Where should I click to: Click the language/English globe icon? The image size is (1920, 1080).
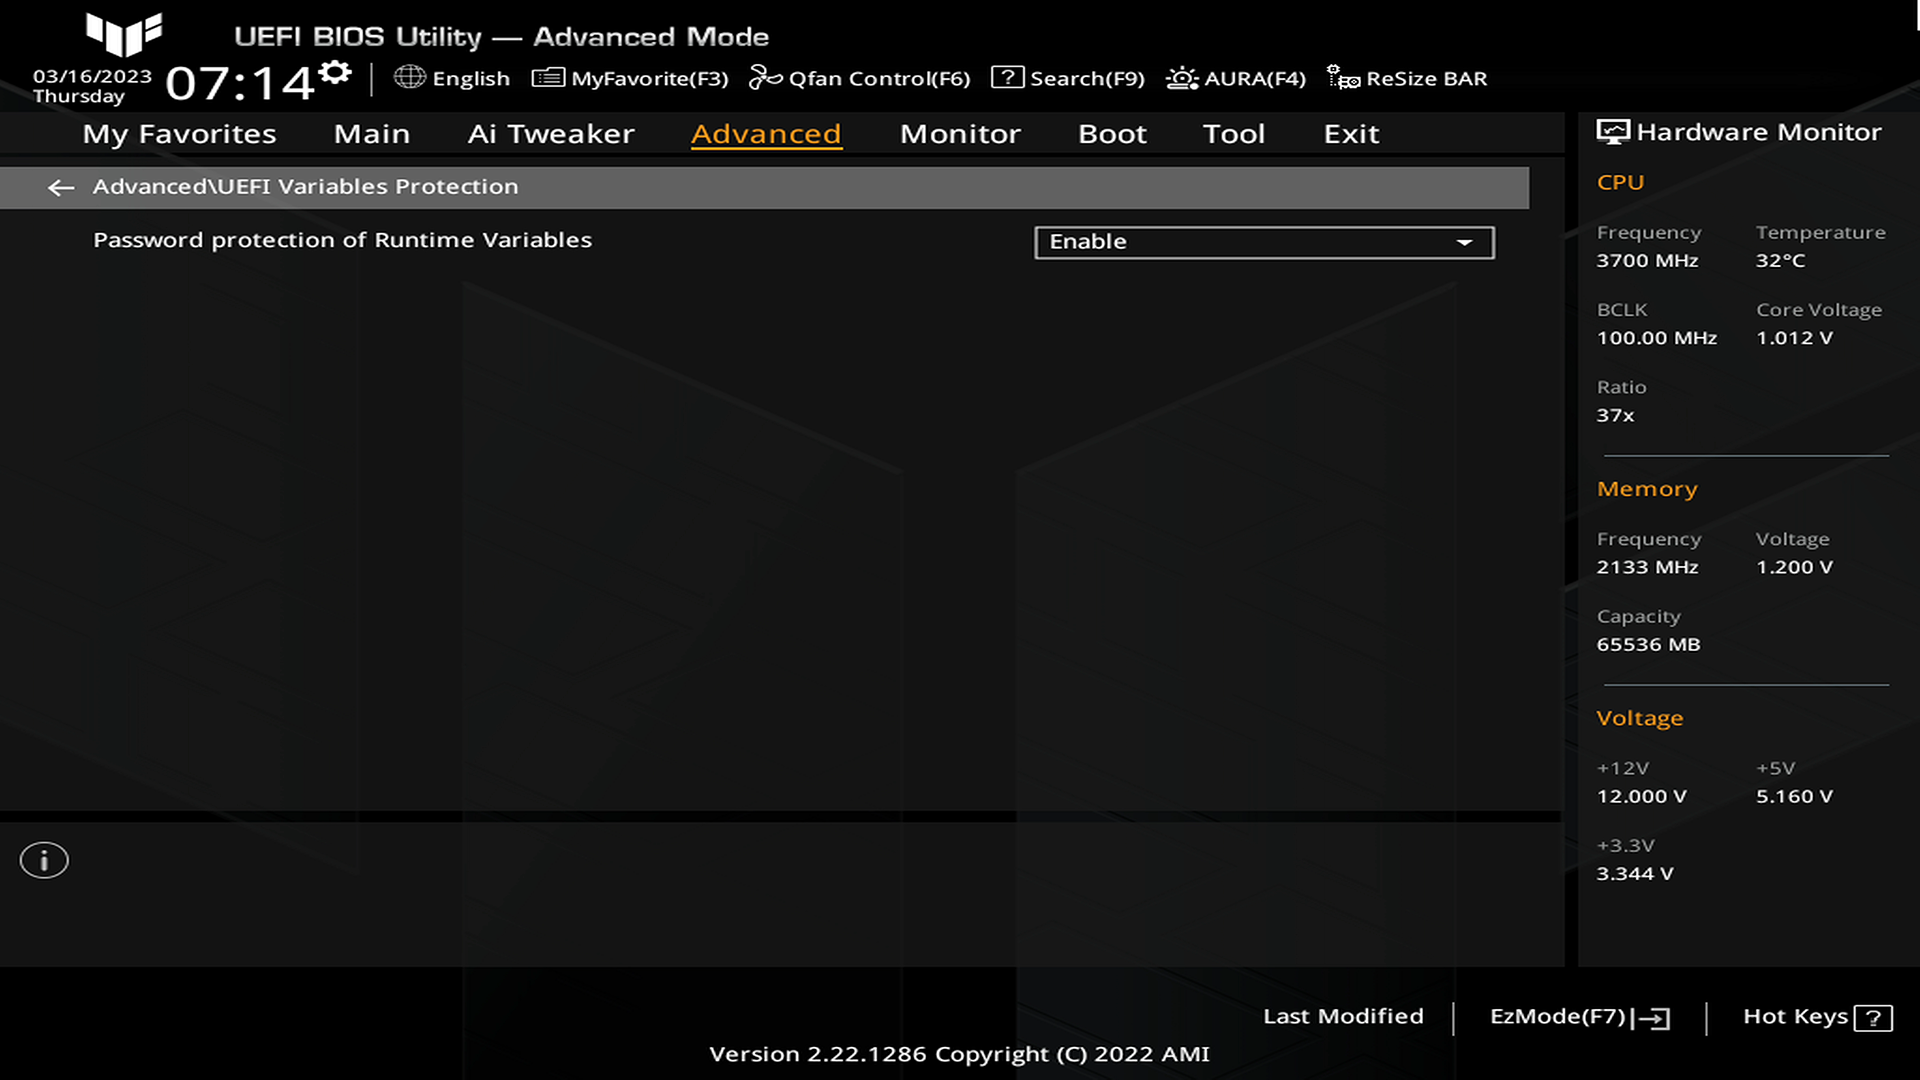click(x=410, y=78)
